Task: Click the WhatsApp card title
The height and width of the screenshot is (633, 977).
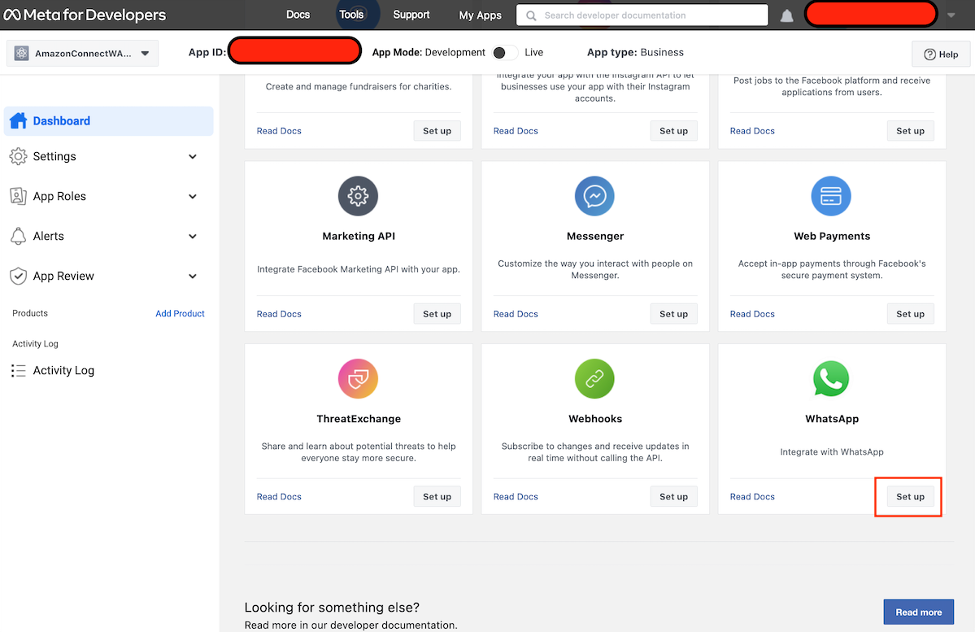Action: click(832, 419)
